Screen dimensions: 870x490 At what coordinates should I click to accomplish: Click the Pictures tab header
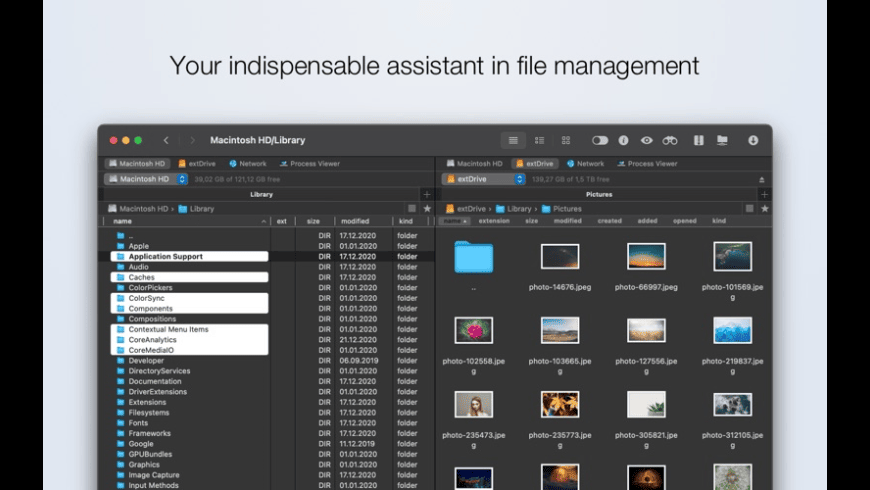point(599,194)
